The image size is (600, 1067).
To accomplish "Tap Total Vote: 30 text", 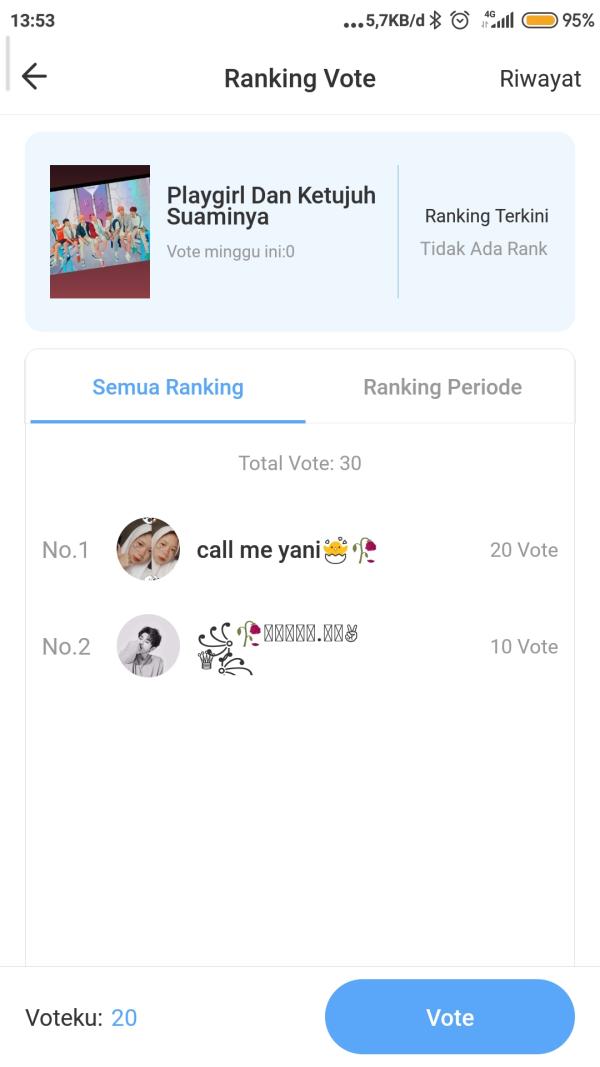I will coord(300,463).
